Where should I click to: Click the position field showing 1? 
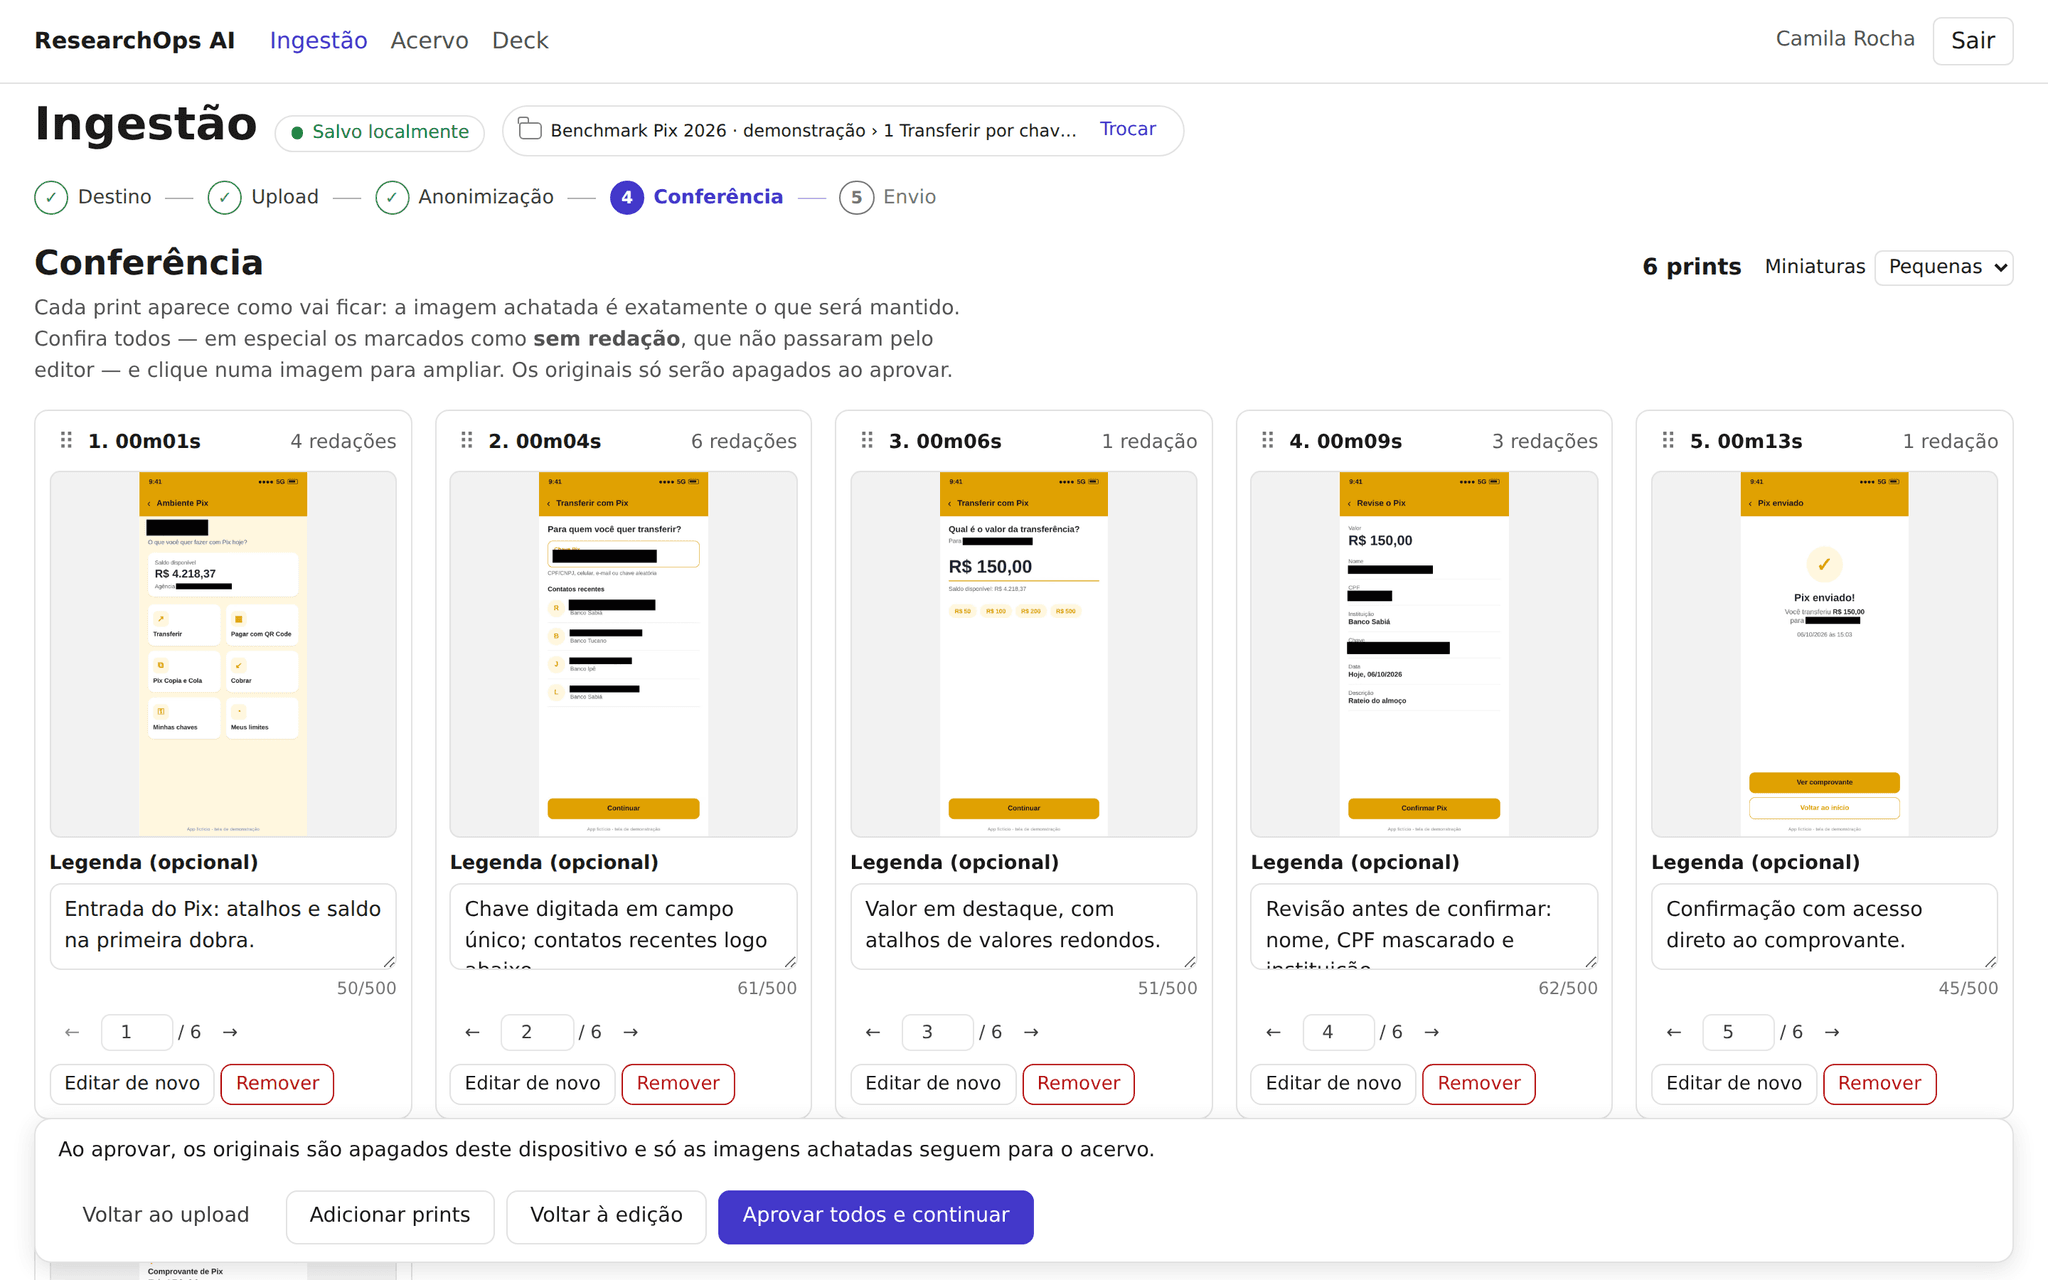pos(137,1032)
